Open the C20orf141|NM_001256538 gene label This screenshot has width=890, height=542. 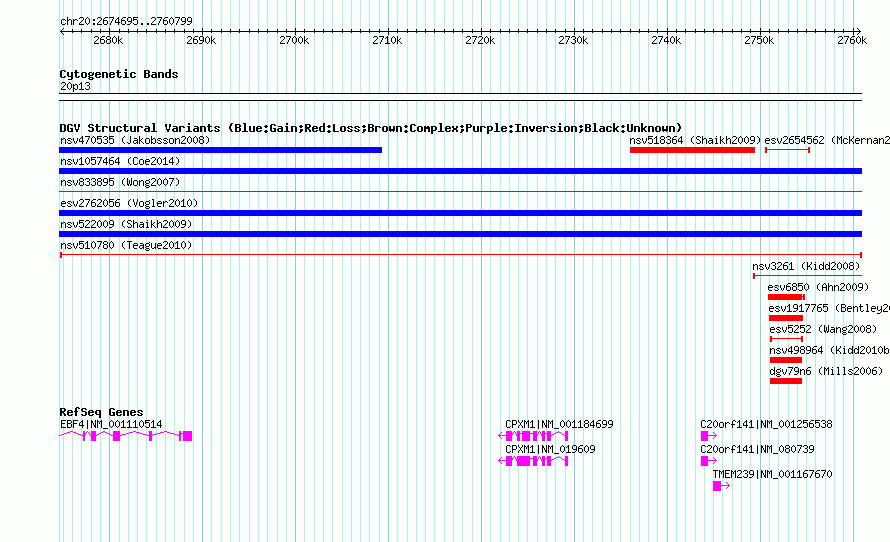[x=766, y=424]
